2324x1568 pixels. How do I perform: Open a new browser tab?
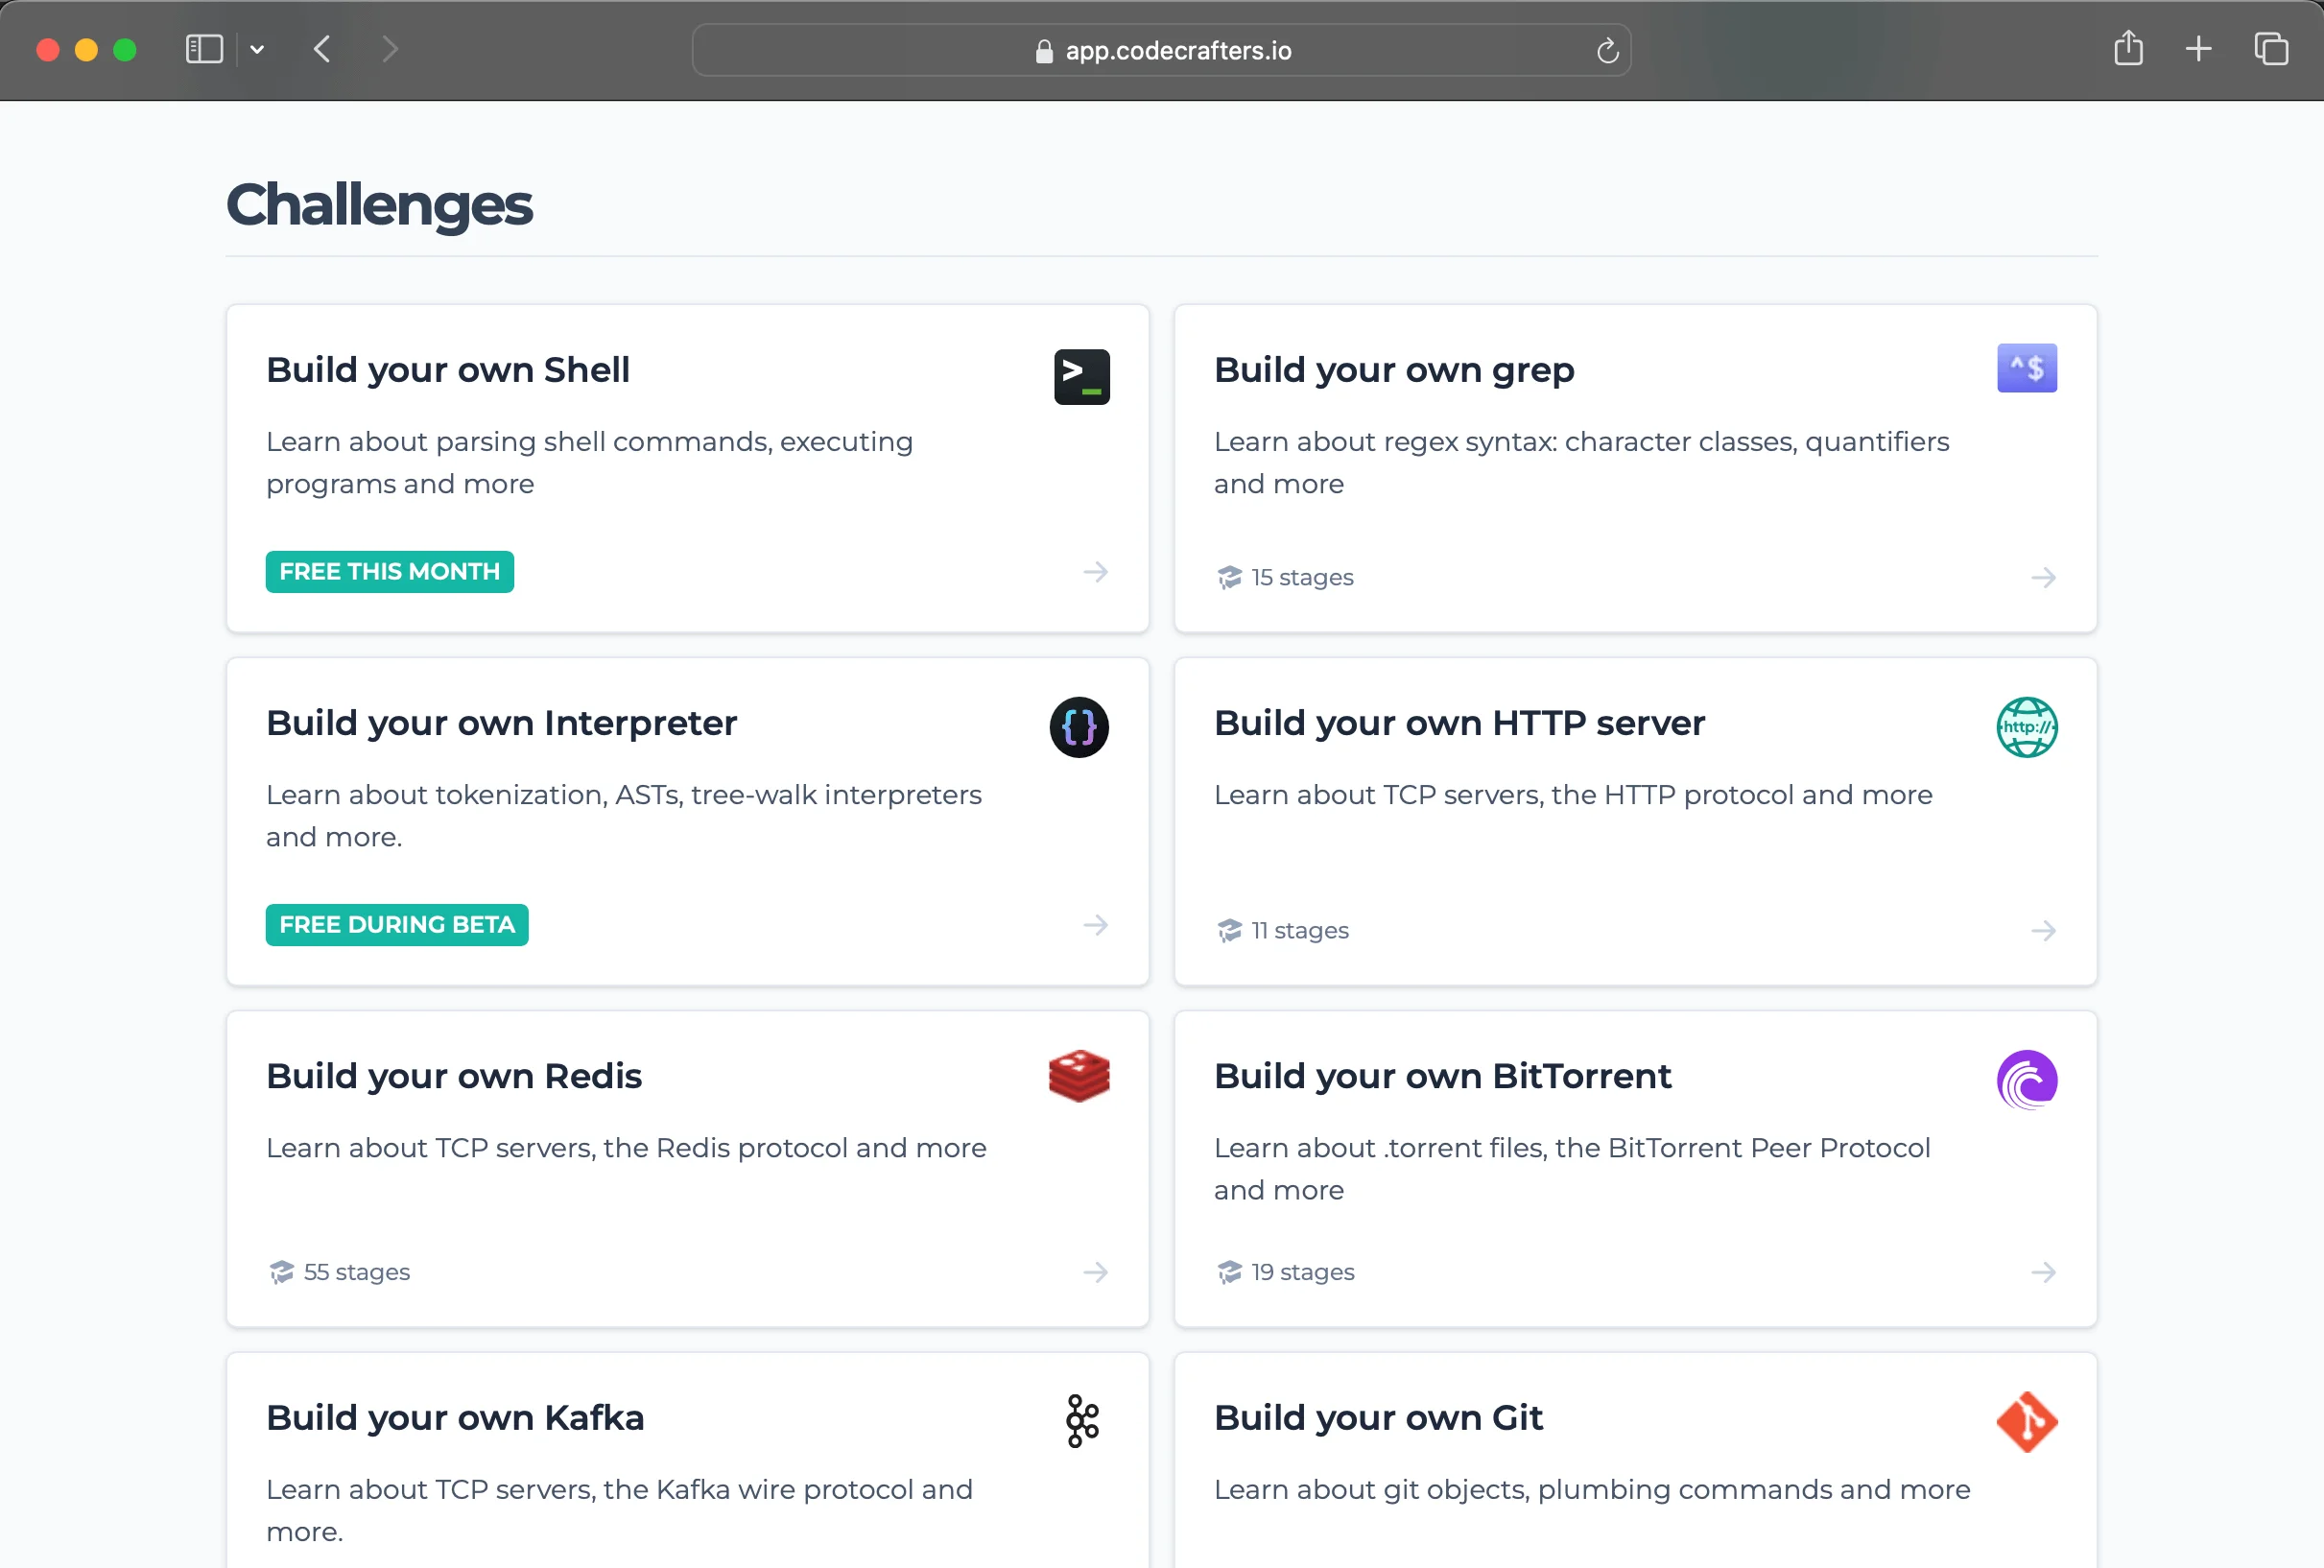pos(2198,49)
